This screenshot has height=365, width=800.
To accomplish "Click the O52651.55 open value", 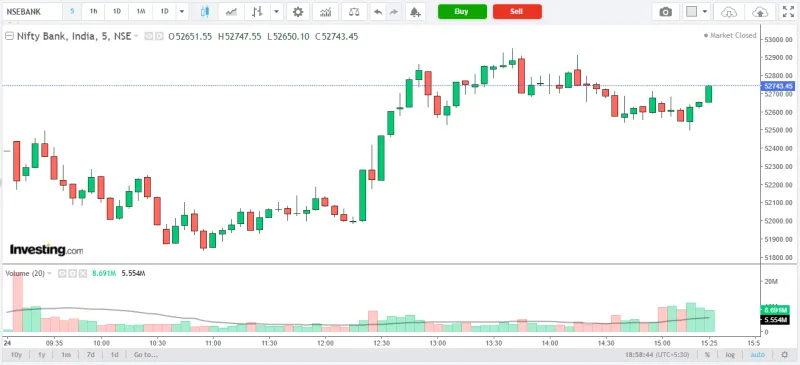I will (190, 36).
